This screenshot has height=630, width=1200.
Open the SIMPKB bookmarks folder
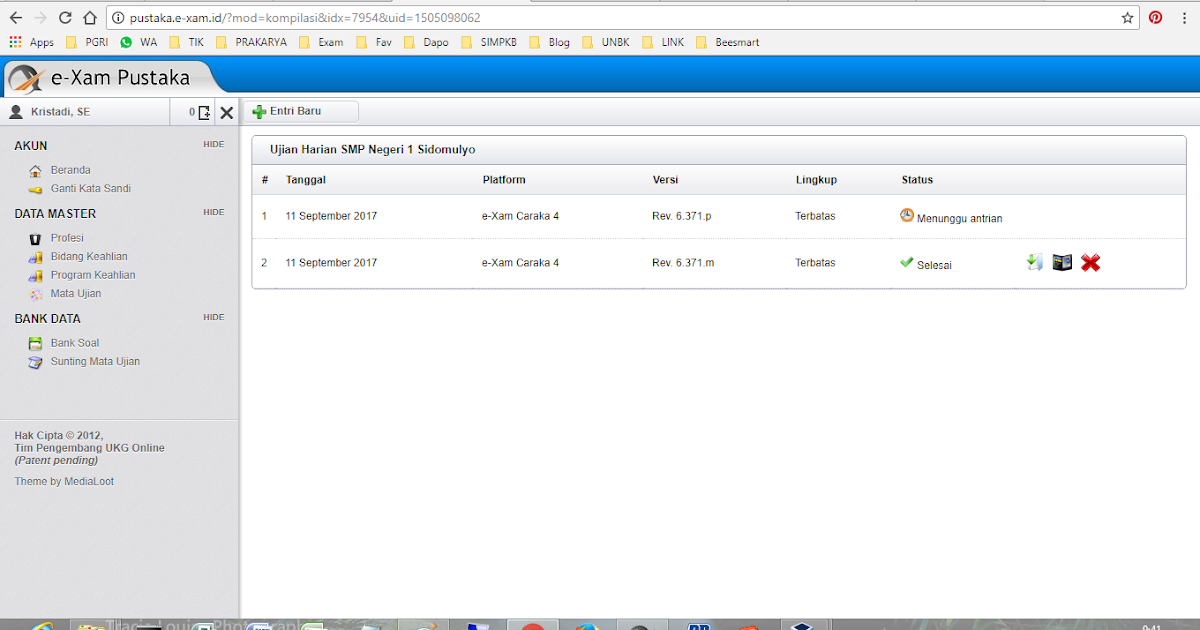click(488, 42)
